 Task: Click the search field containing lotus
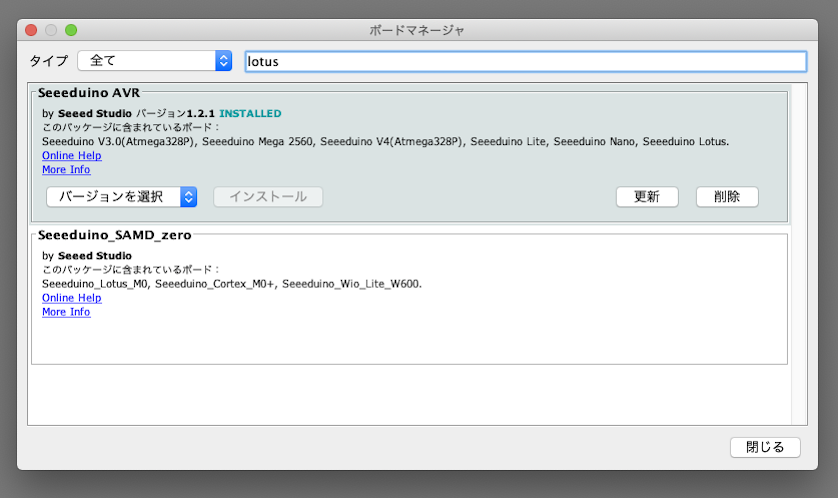[x=525, y=61]
